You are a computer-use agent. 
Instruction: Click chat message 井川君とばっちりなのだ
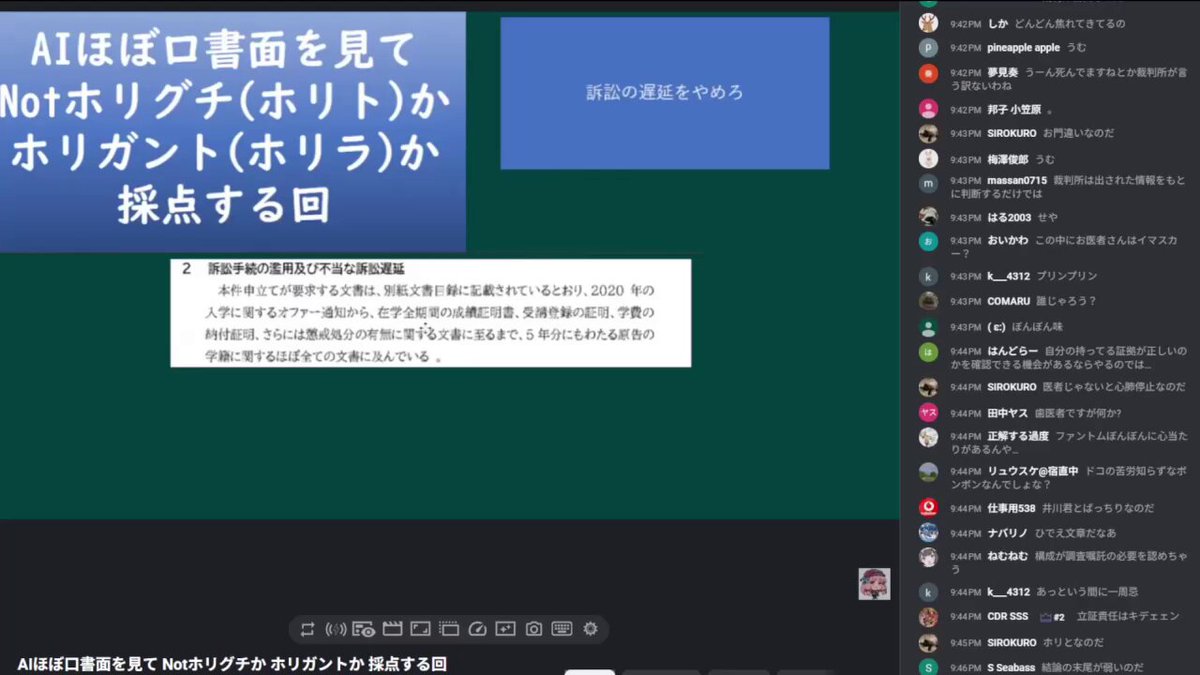coord(1098,507)
